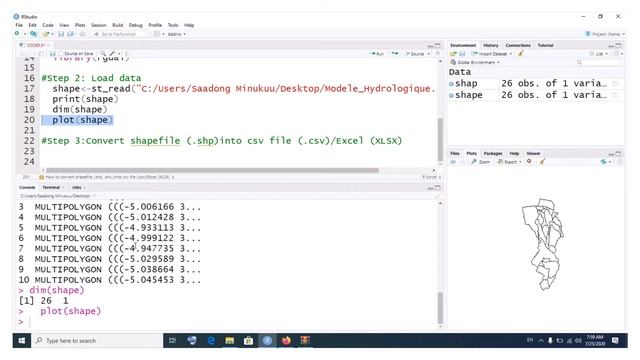
Task: Switch to the Connections tab
Action: 518,45
